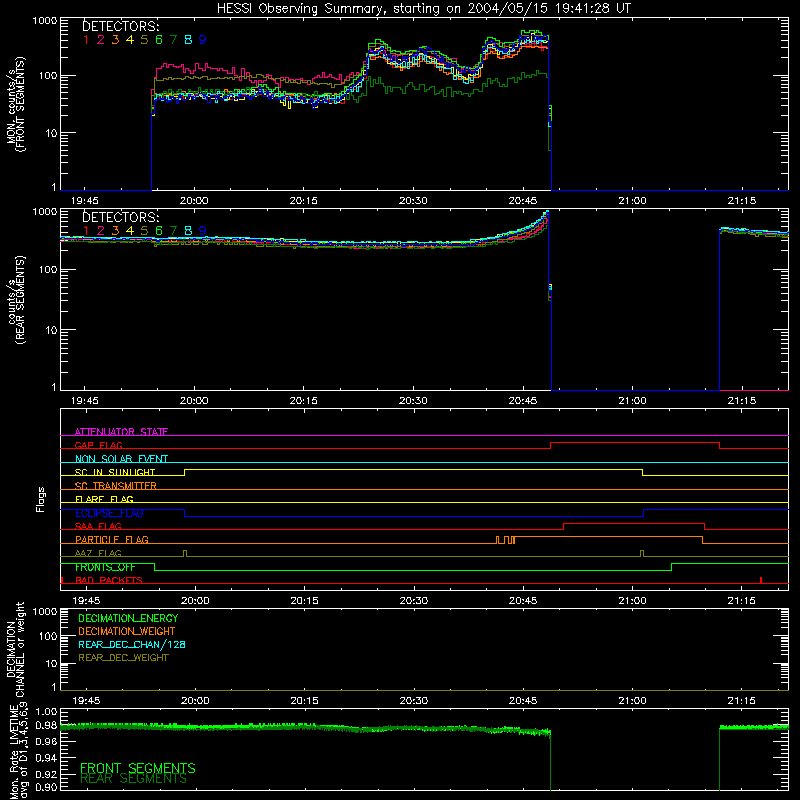Click the 'Mon. Rate LIVETIME' axis title
This screenshot has width=800, height=800.
click(x=15, y=752)
